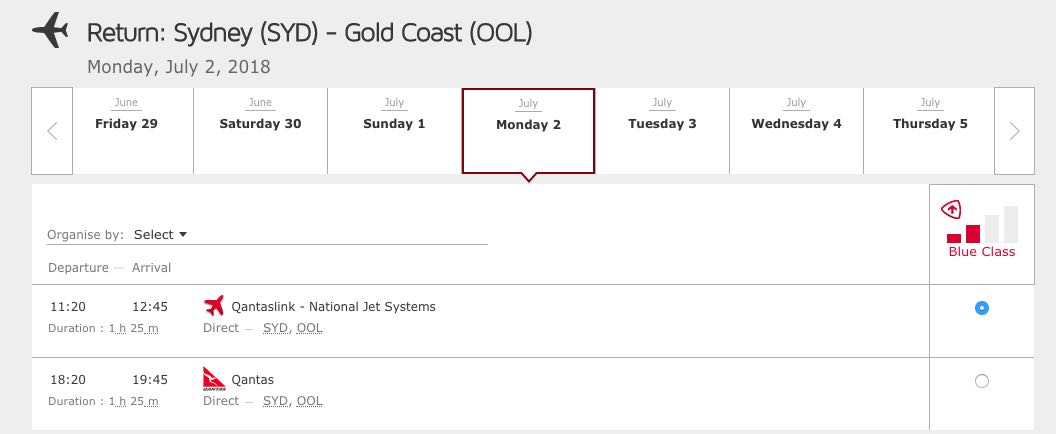
Task: Open the Organise by Select dropdown
Action: coord(160,235)
